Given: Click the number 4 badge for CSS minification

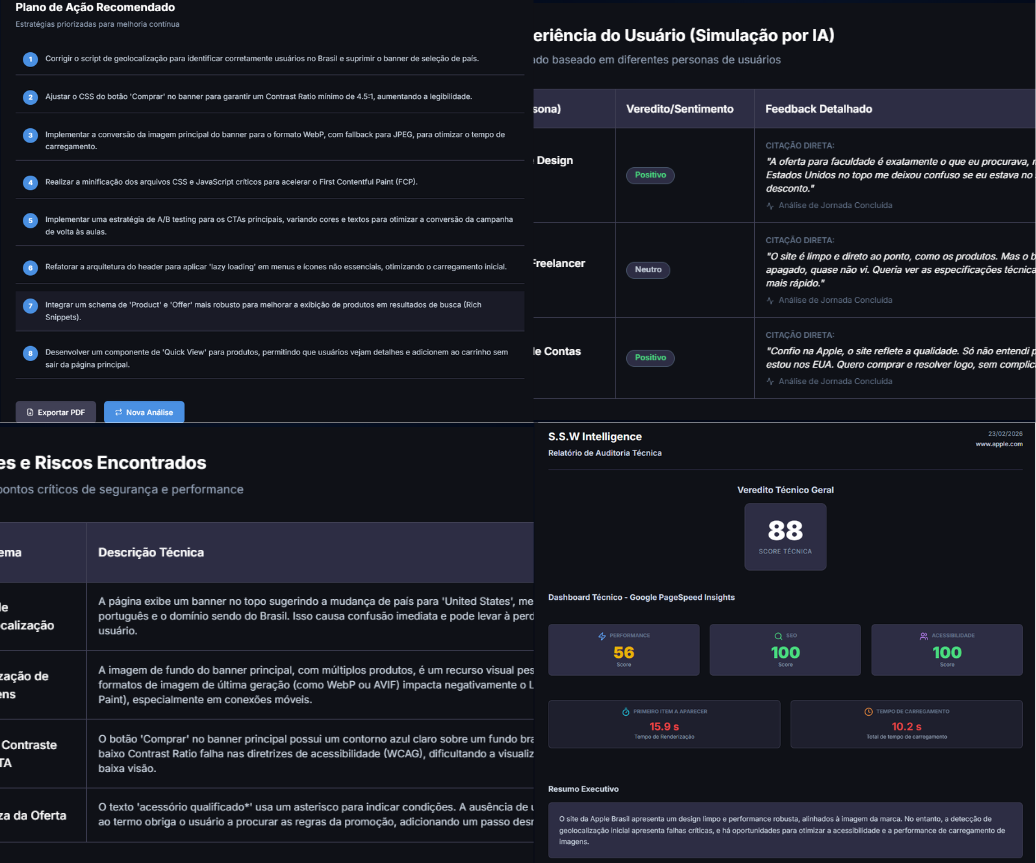Looking at the screenshot, I should 30,182.
